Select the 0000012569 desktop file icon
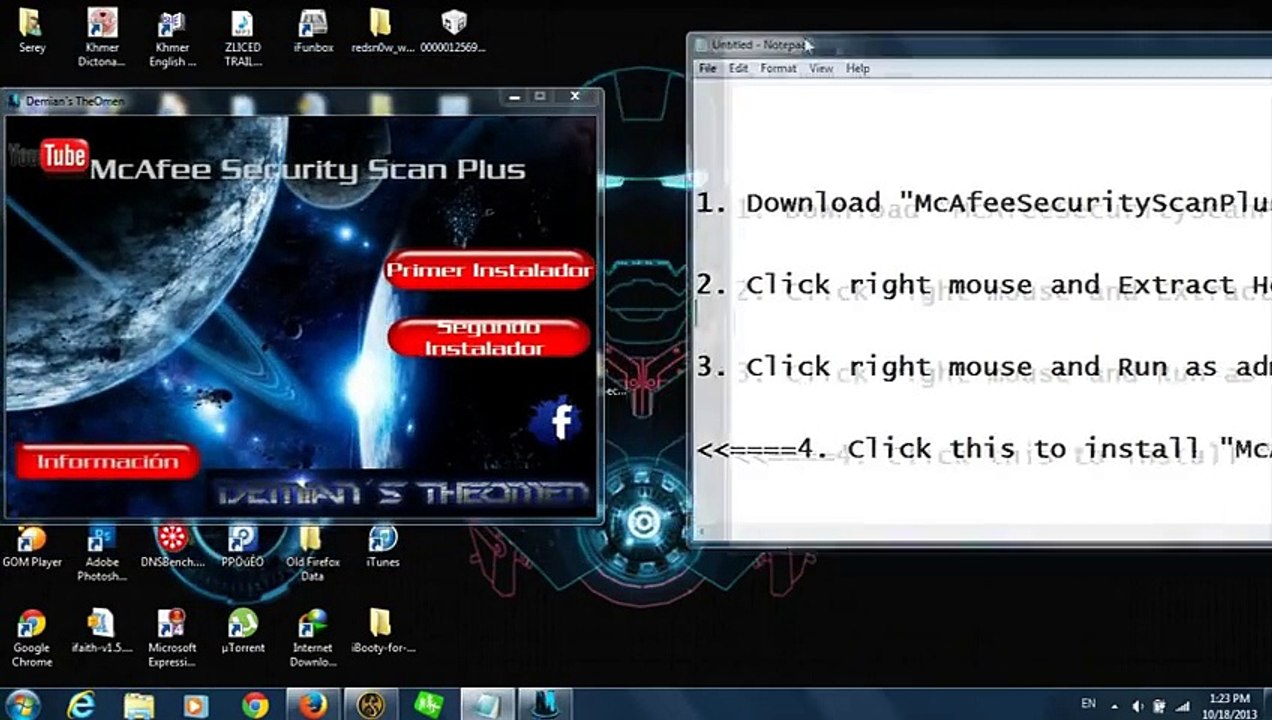This screenshot has height=720, width=1272. tap(453, 31)
